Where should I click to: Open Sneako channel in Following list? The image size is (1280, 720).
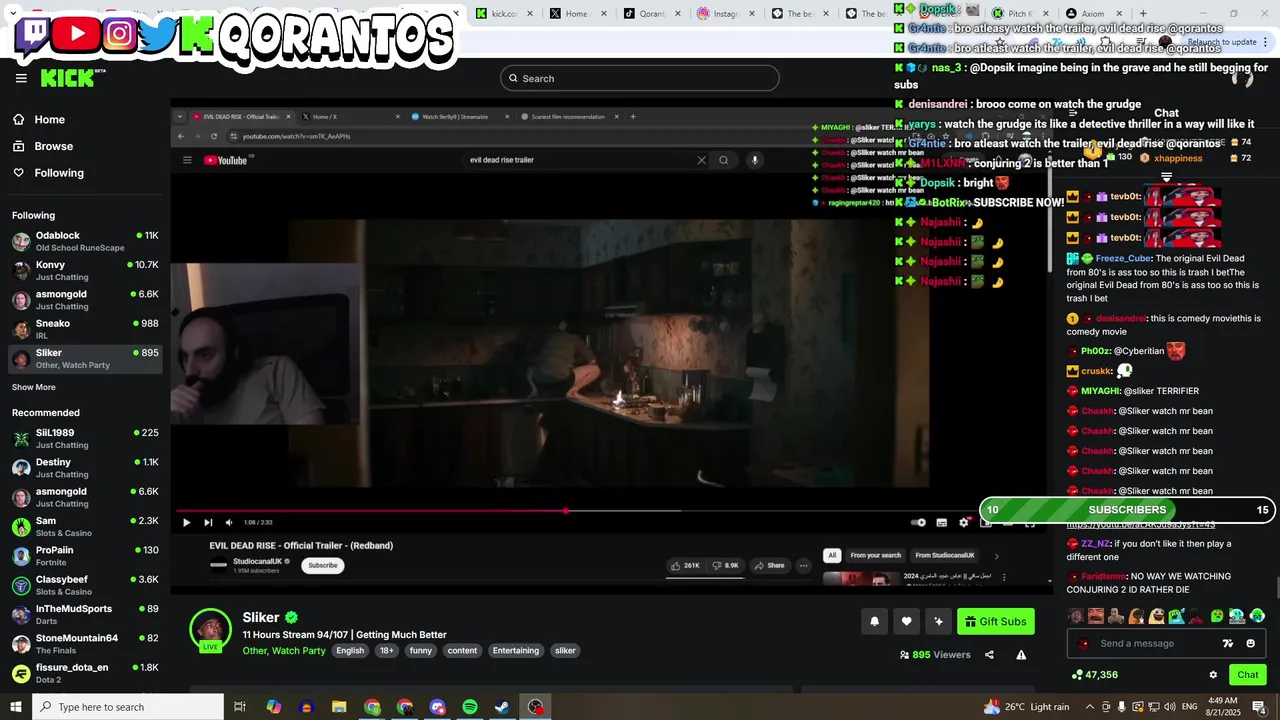click(85, 329)
